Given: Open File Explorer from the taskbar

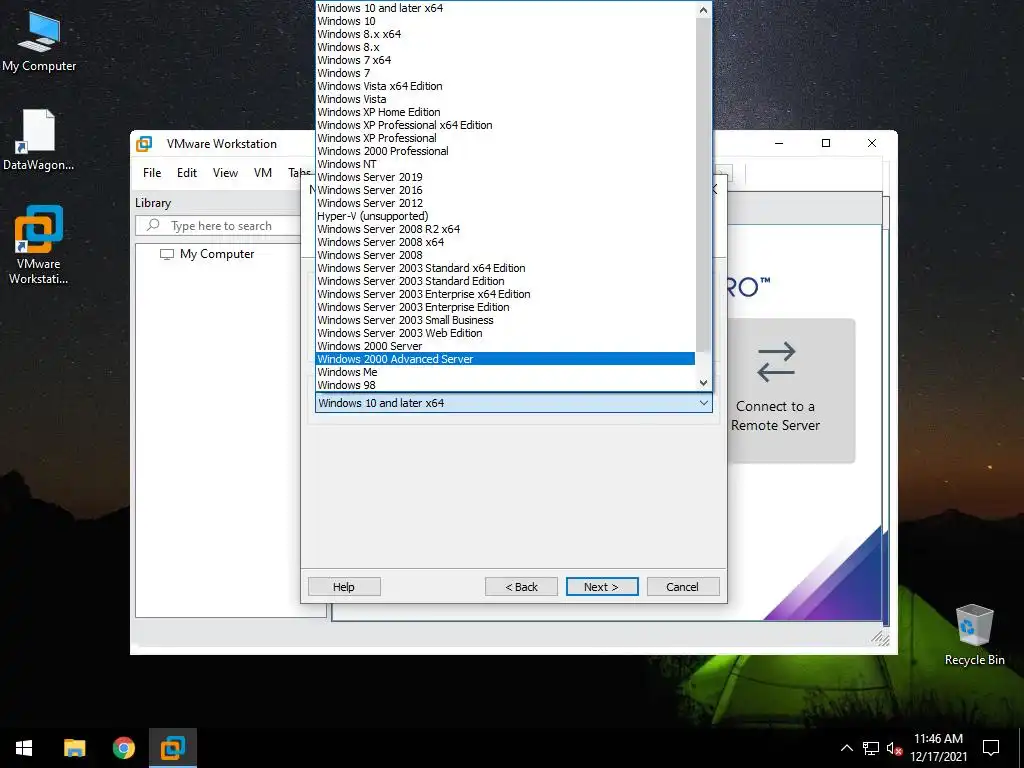Looking at the screenshot, I should pyautogui.click(x=74, y=748).
